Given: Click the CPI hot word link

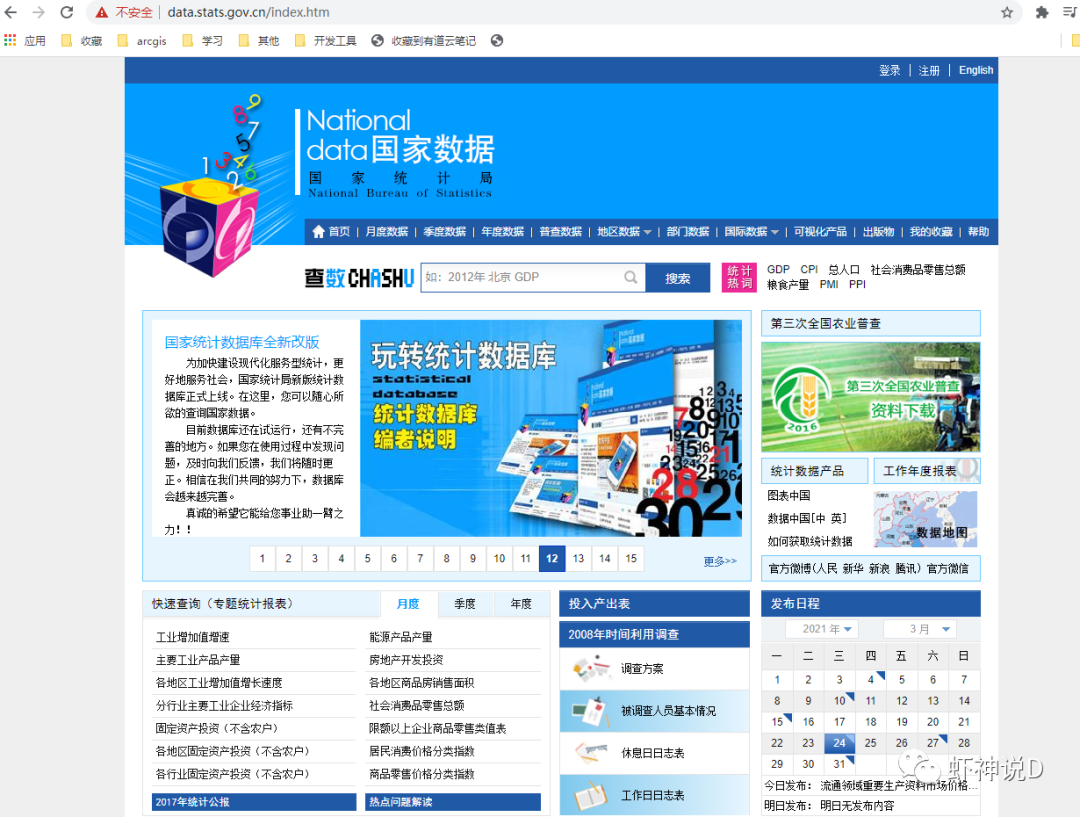Looking at the screenshot, I should pyautogui.click(x=809, y=269).
